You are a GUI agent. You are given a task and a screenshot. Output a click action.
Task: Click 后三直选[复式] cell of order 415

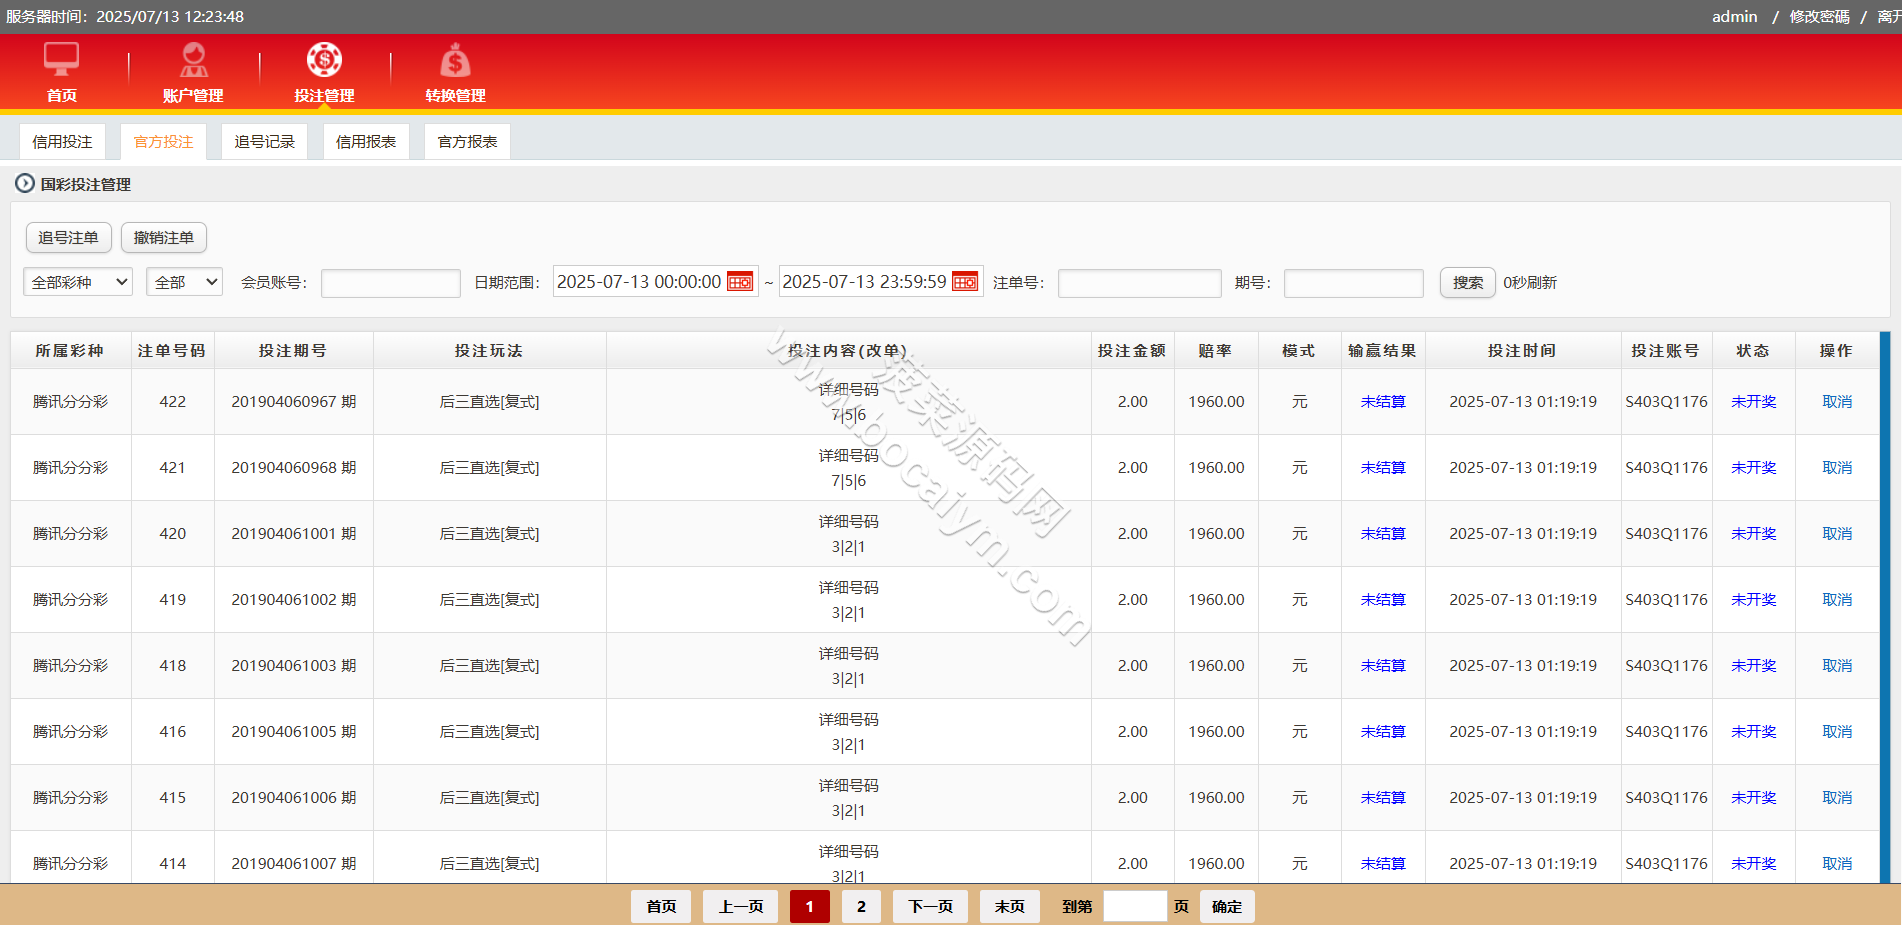(489, 798)
